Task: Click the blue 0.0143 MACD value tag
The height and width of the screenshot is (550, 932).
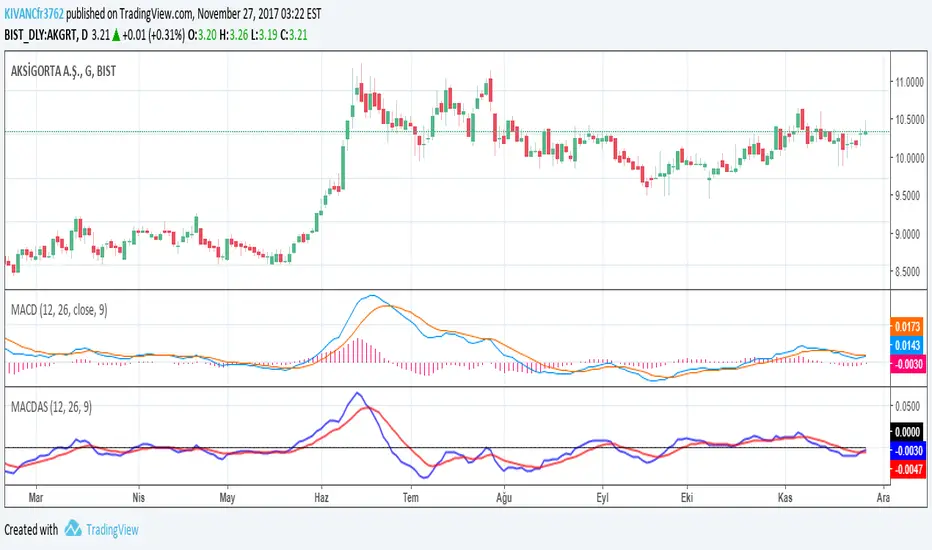Action: (910, 344)
